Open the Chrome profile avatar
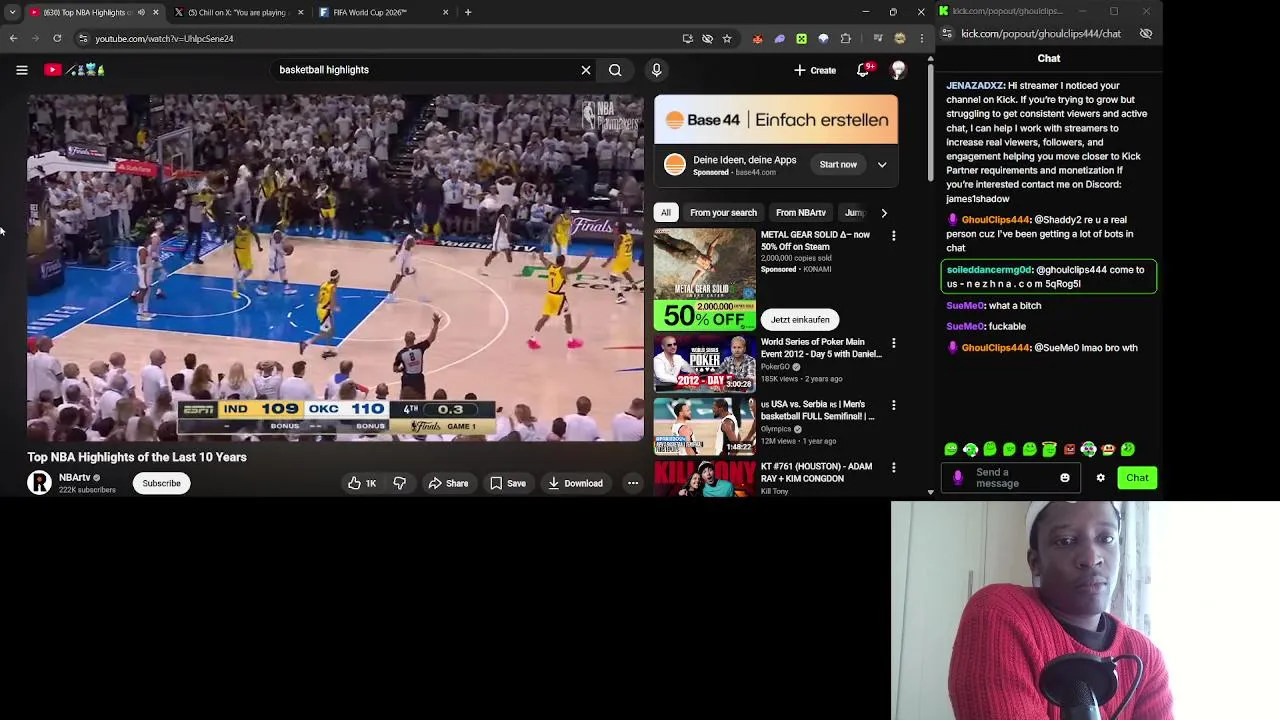1280x720 pixels. pyautogui.click(x=900, y=38)
